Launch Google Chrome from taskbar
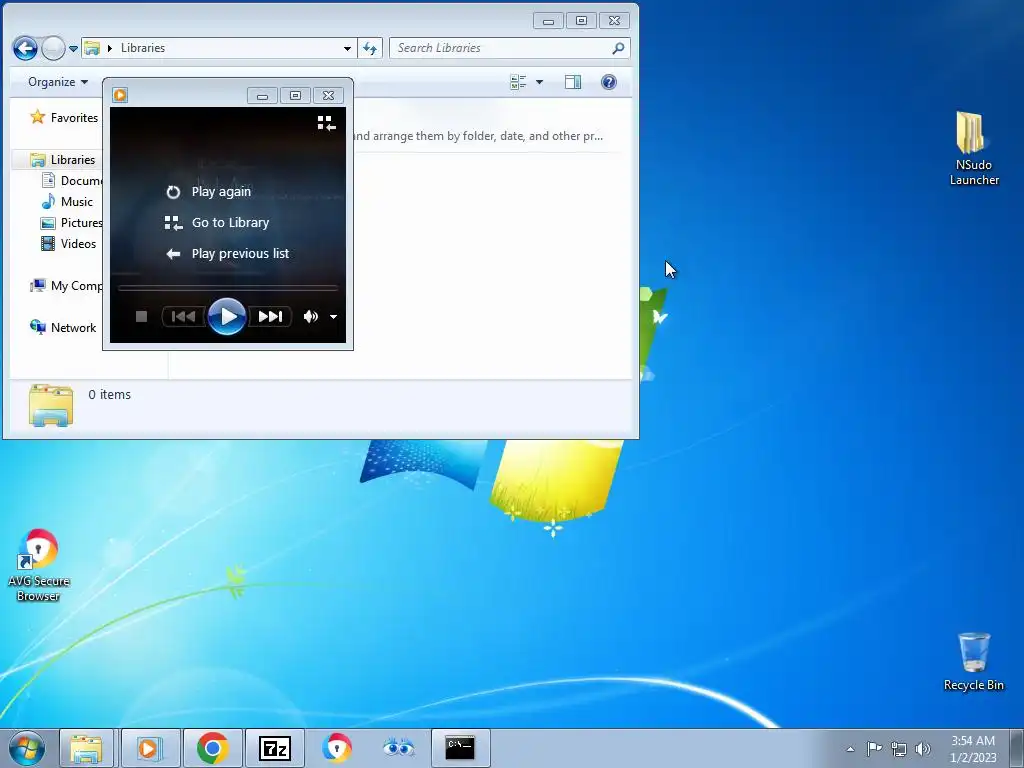Viewport: 1024px width, 768px height. click(x=213, y=748)
